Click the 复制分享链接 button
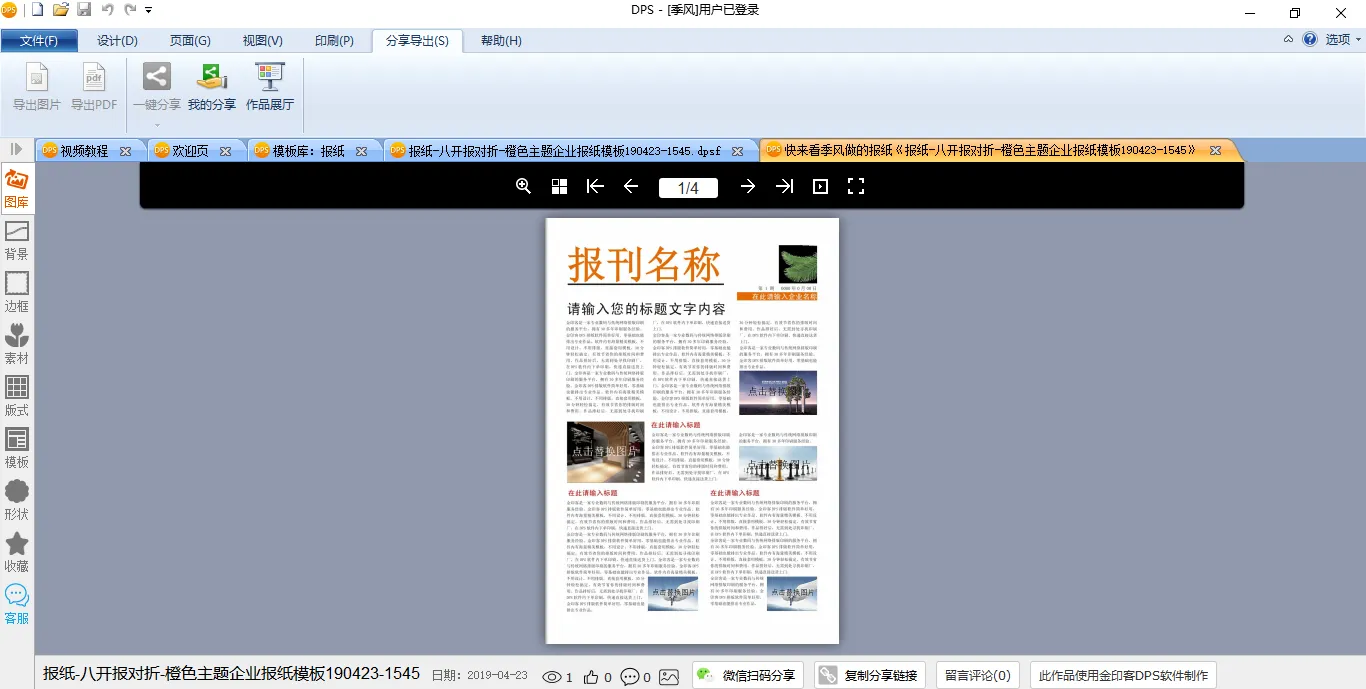Screen dimensions: 1366x689 click(x=869, y=676)
